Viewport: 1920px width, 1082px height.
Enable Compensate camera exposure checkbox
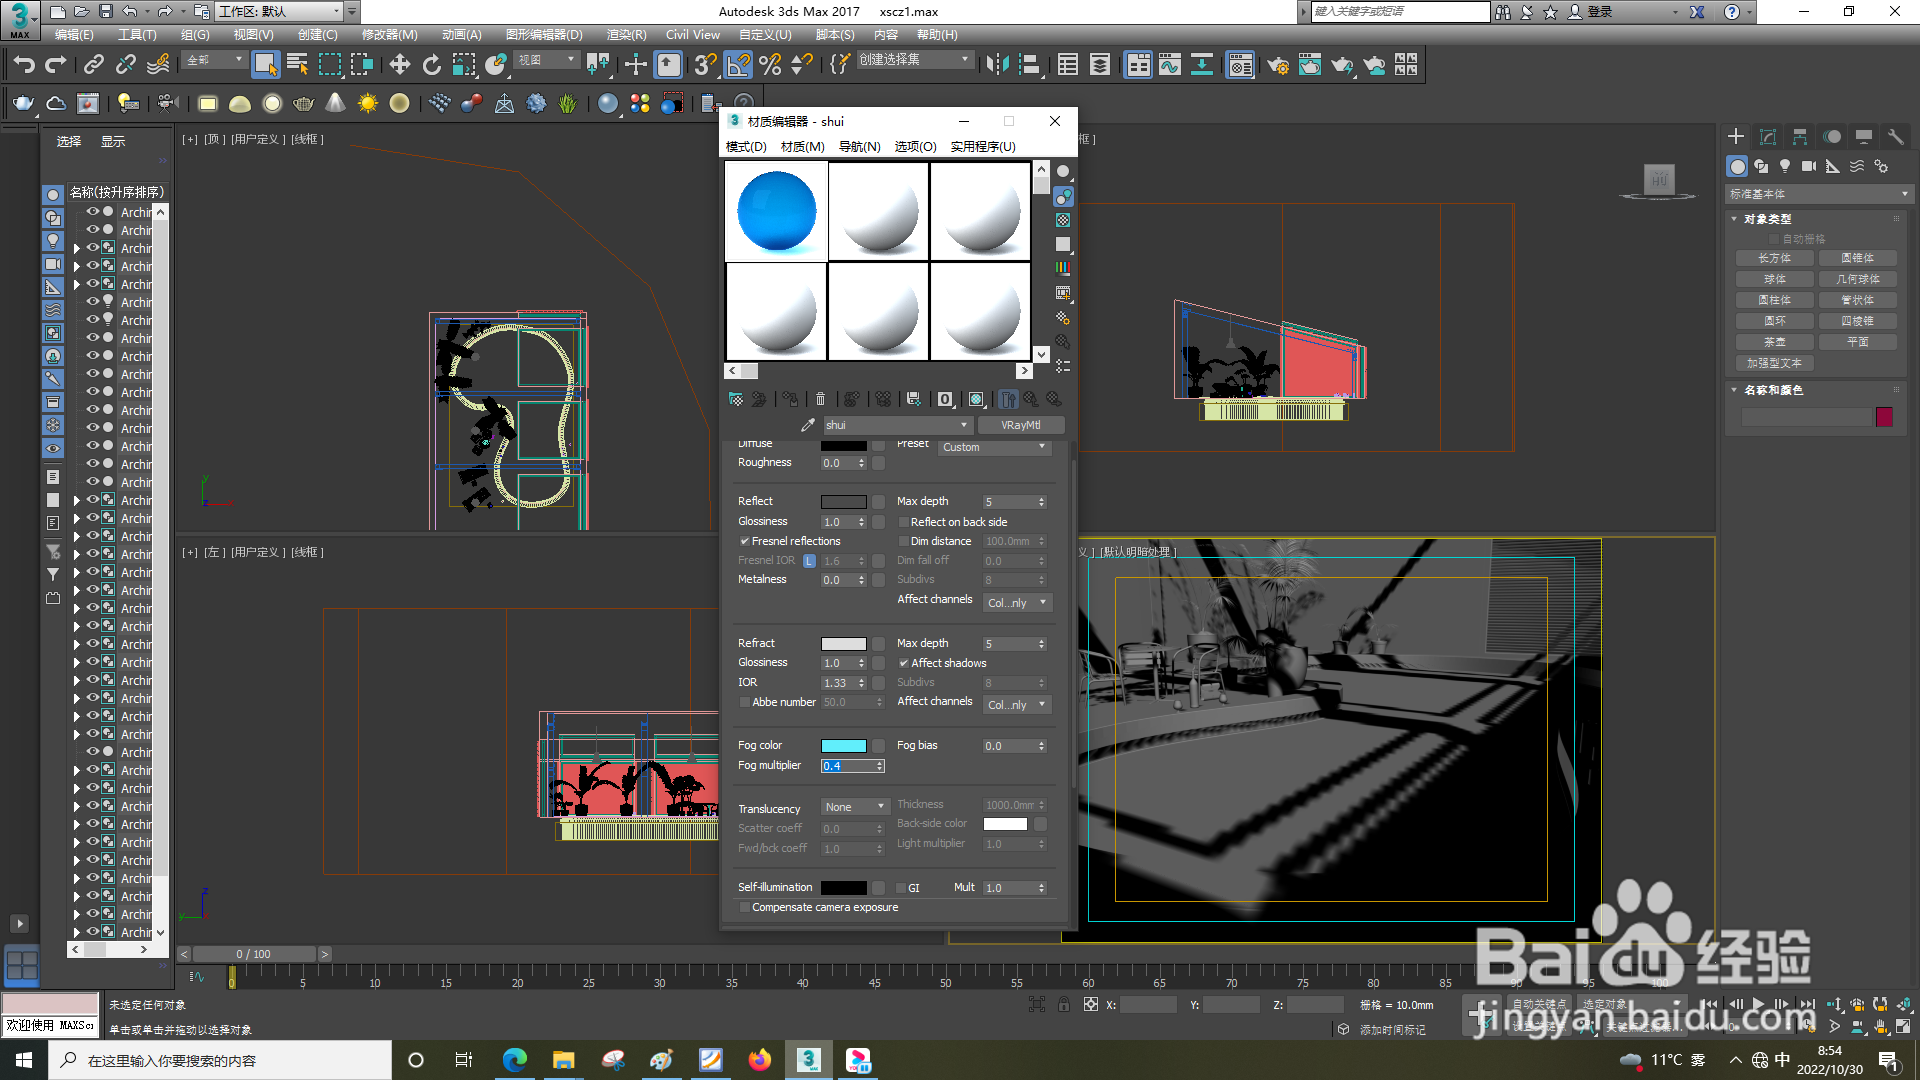[744, 908]
